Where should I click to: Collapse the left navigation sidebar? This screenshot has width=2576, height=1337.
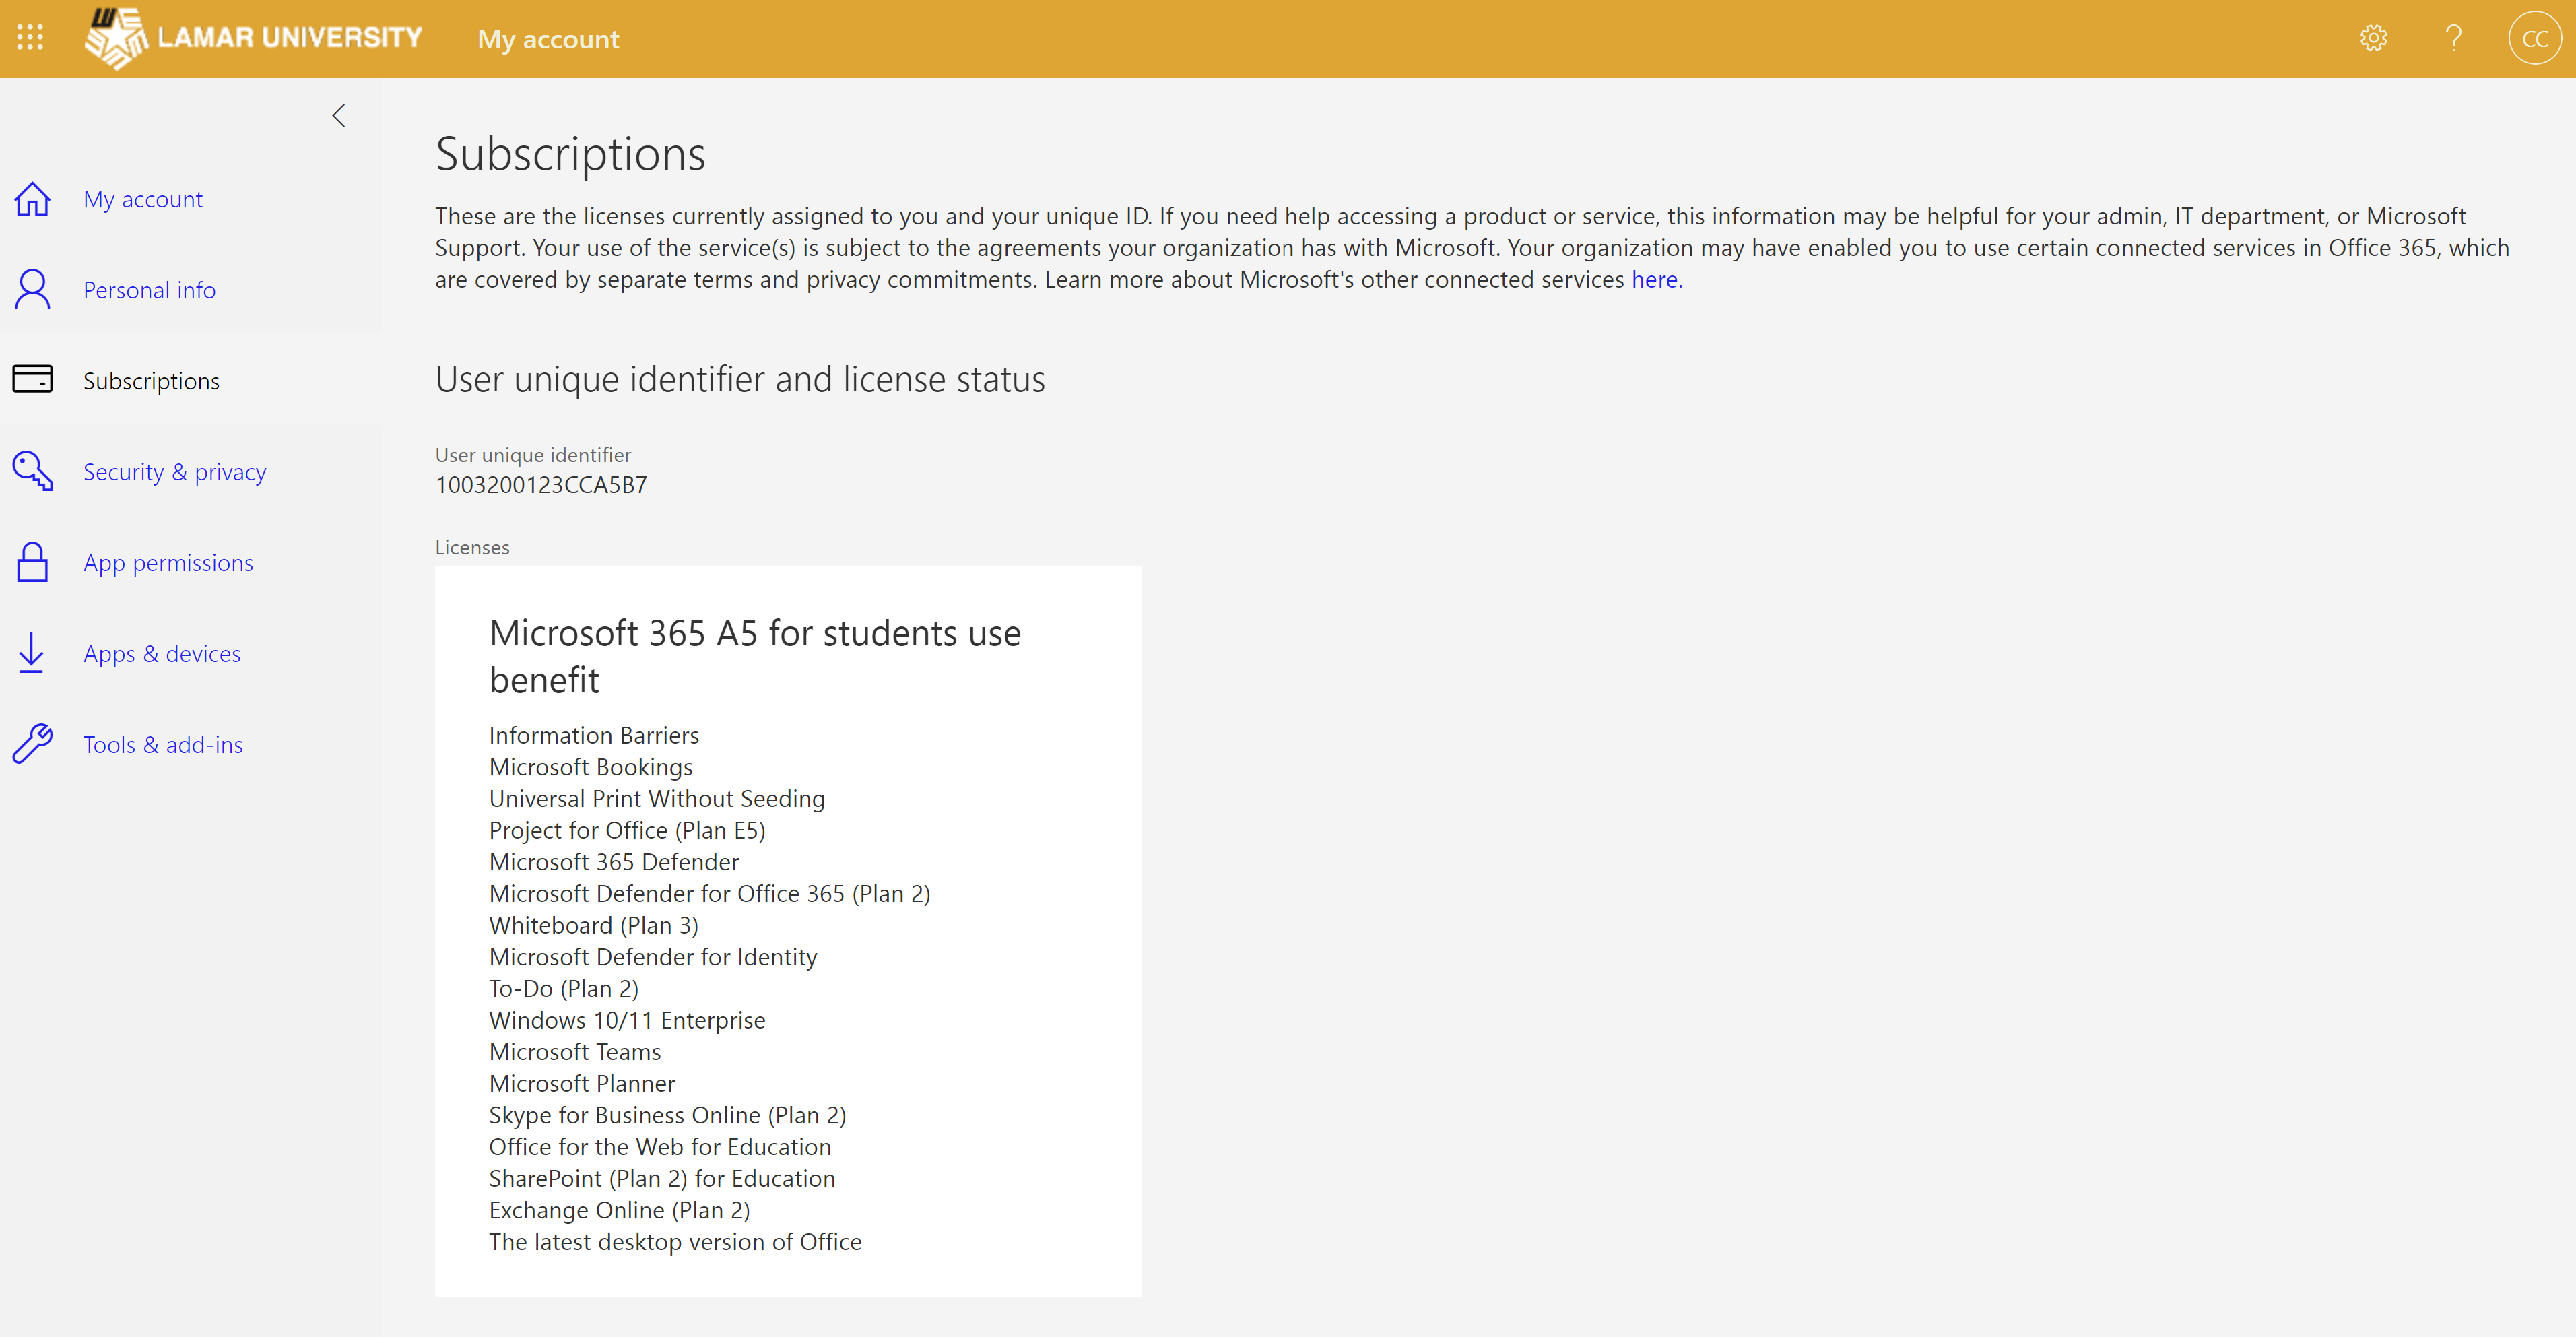tap(339, 114)
